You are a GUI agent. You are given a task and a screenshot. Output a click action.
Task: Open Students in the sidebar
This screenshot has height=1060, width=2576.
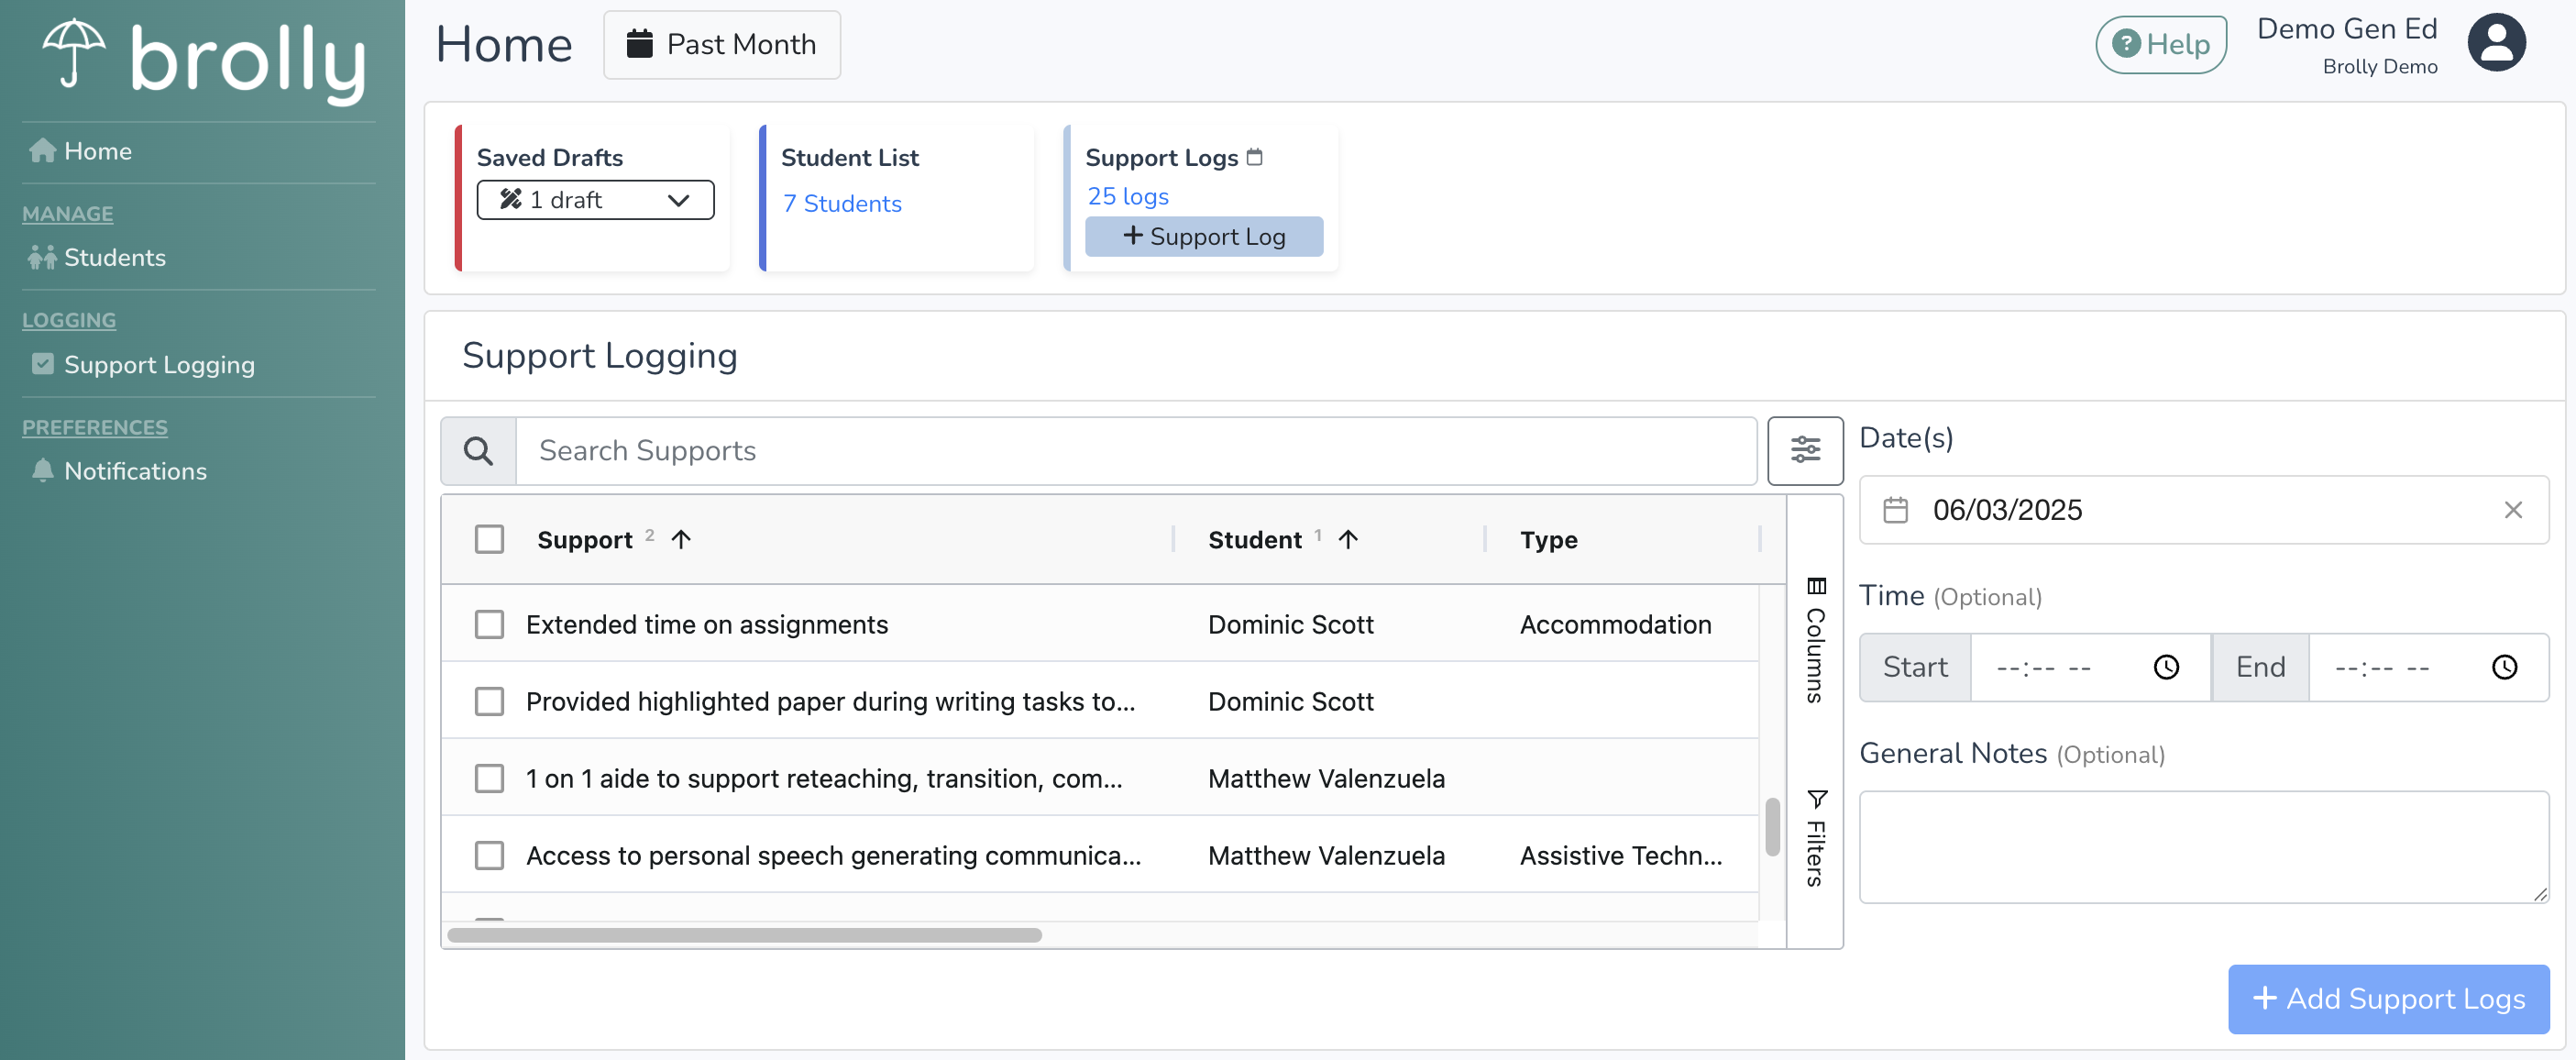tap(114, 257)
